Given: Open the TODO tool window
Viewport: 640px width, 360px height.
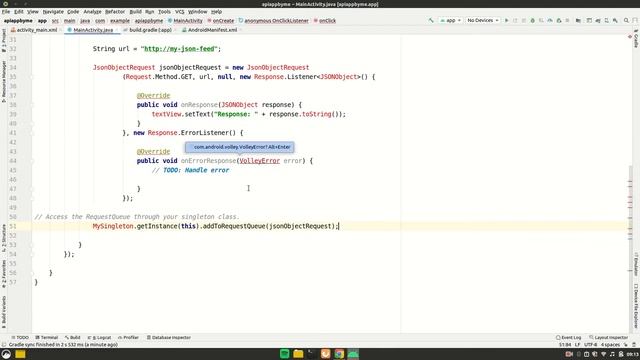Looking at the screenshot, I should coord(20,338).
